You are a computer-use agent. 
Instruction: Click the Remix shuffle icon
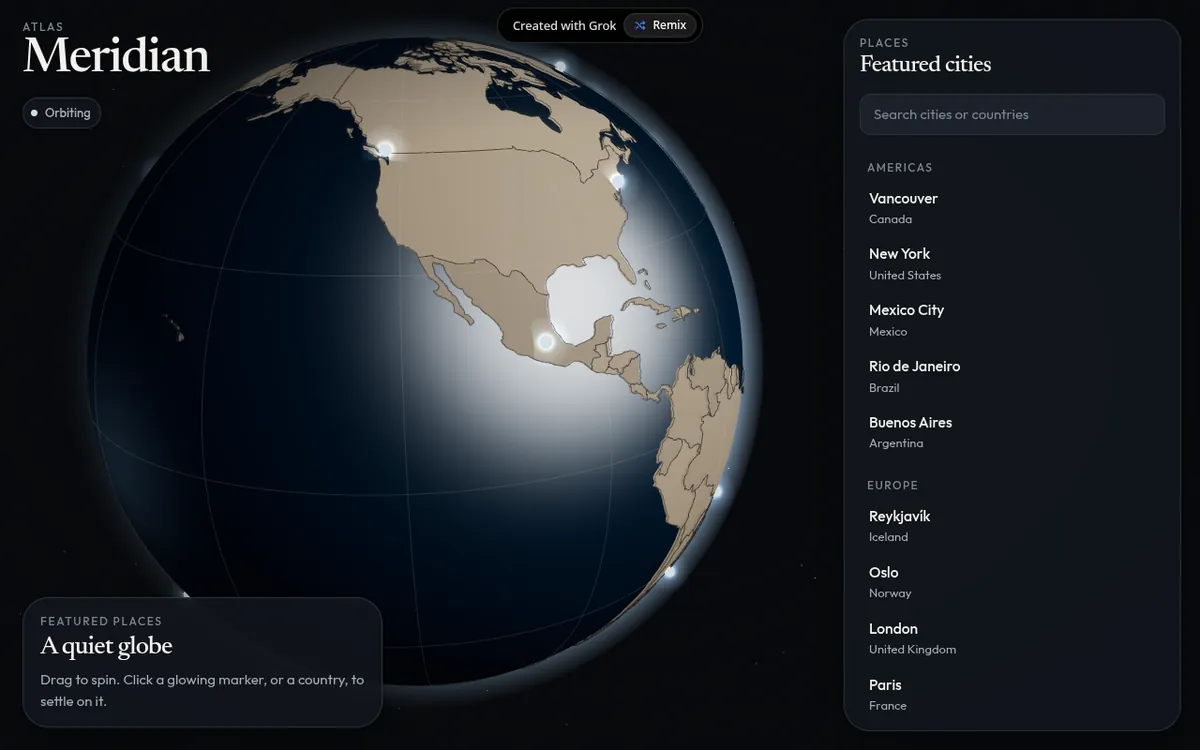click(x=640, y=26)
